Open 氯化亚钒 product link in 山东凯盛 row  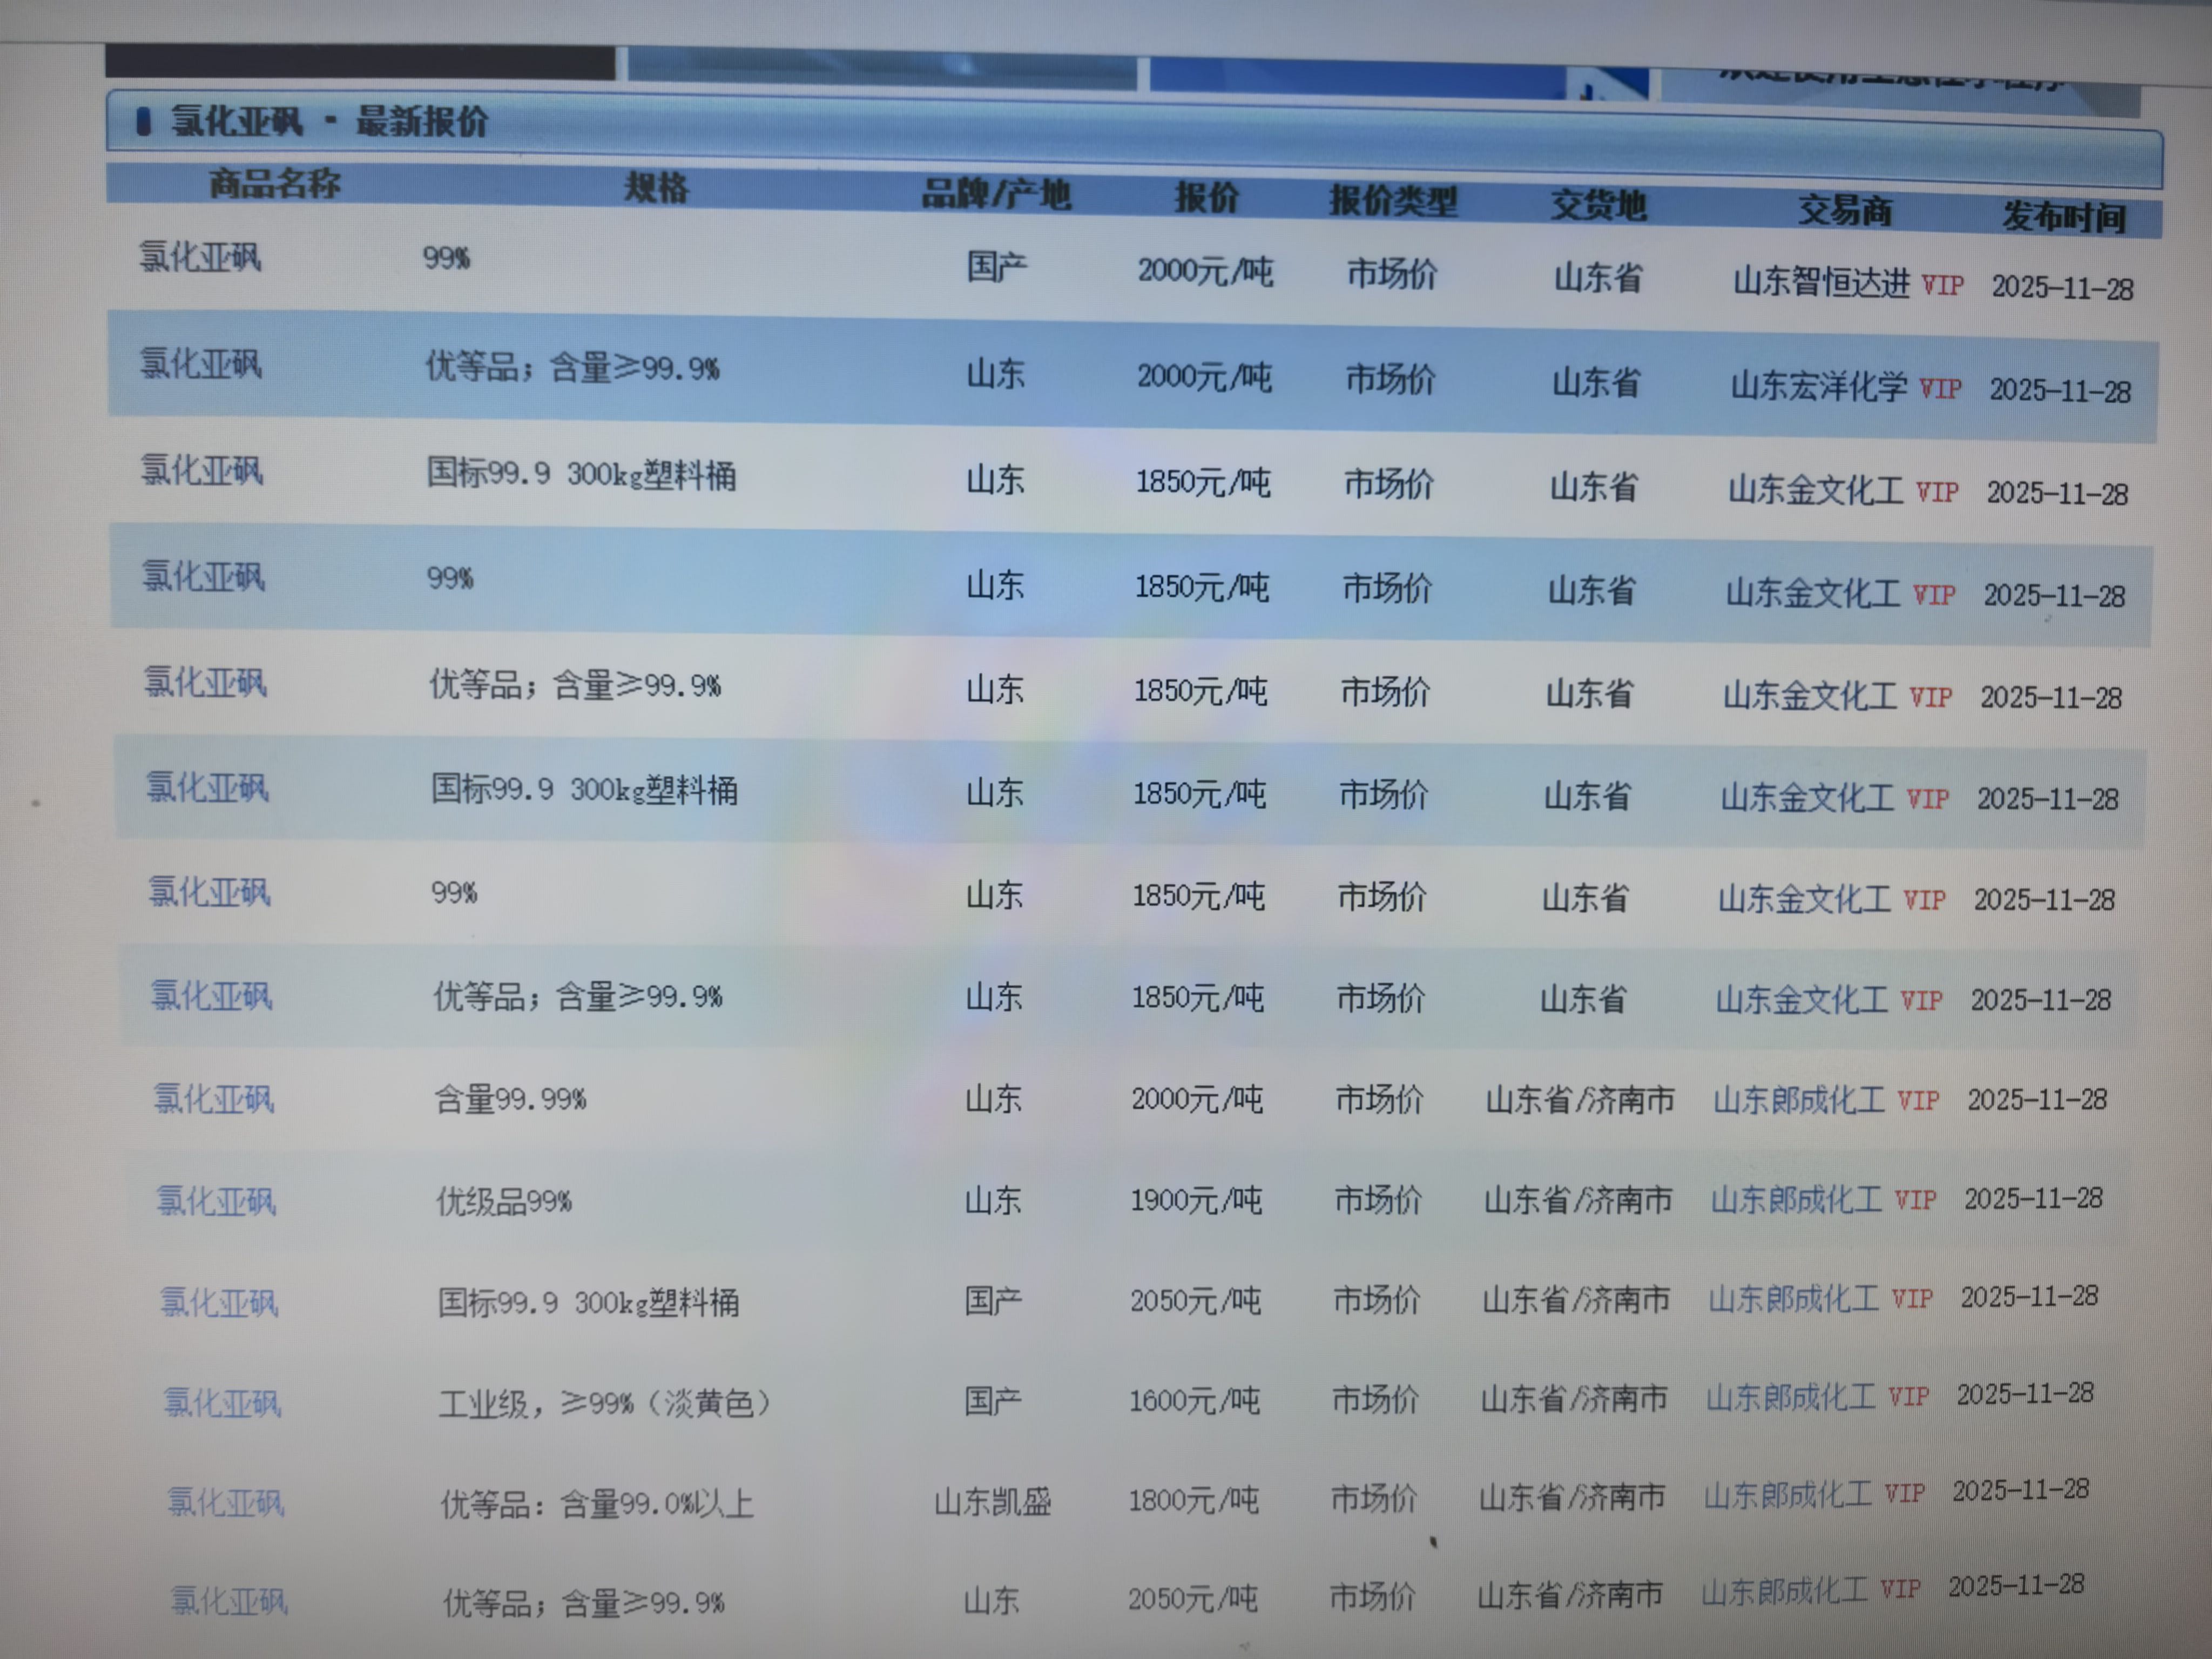(225, 1502)
